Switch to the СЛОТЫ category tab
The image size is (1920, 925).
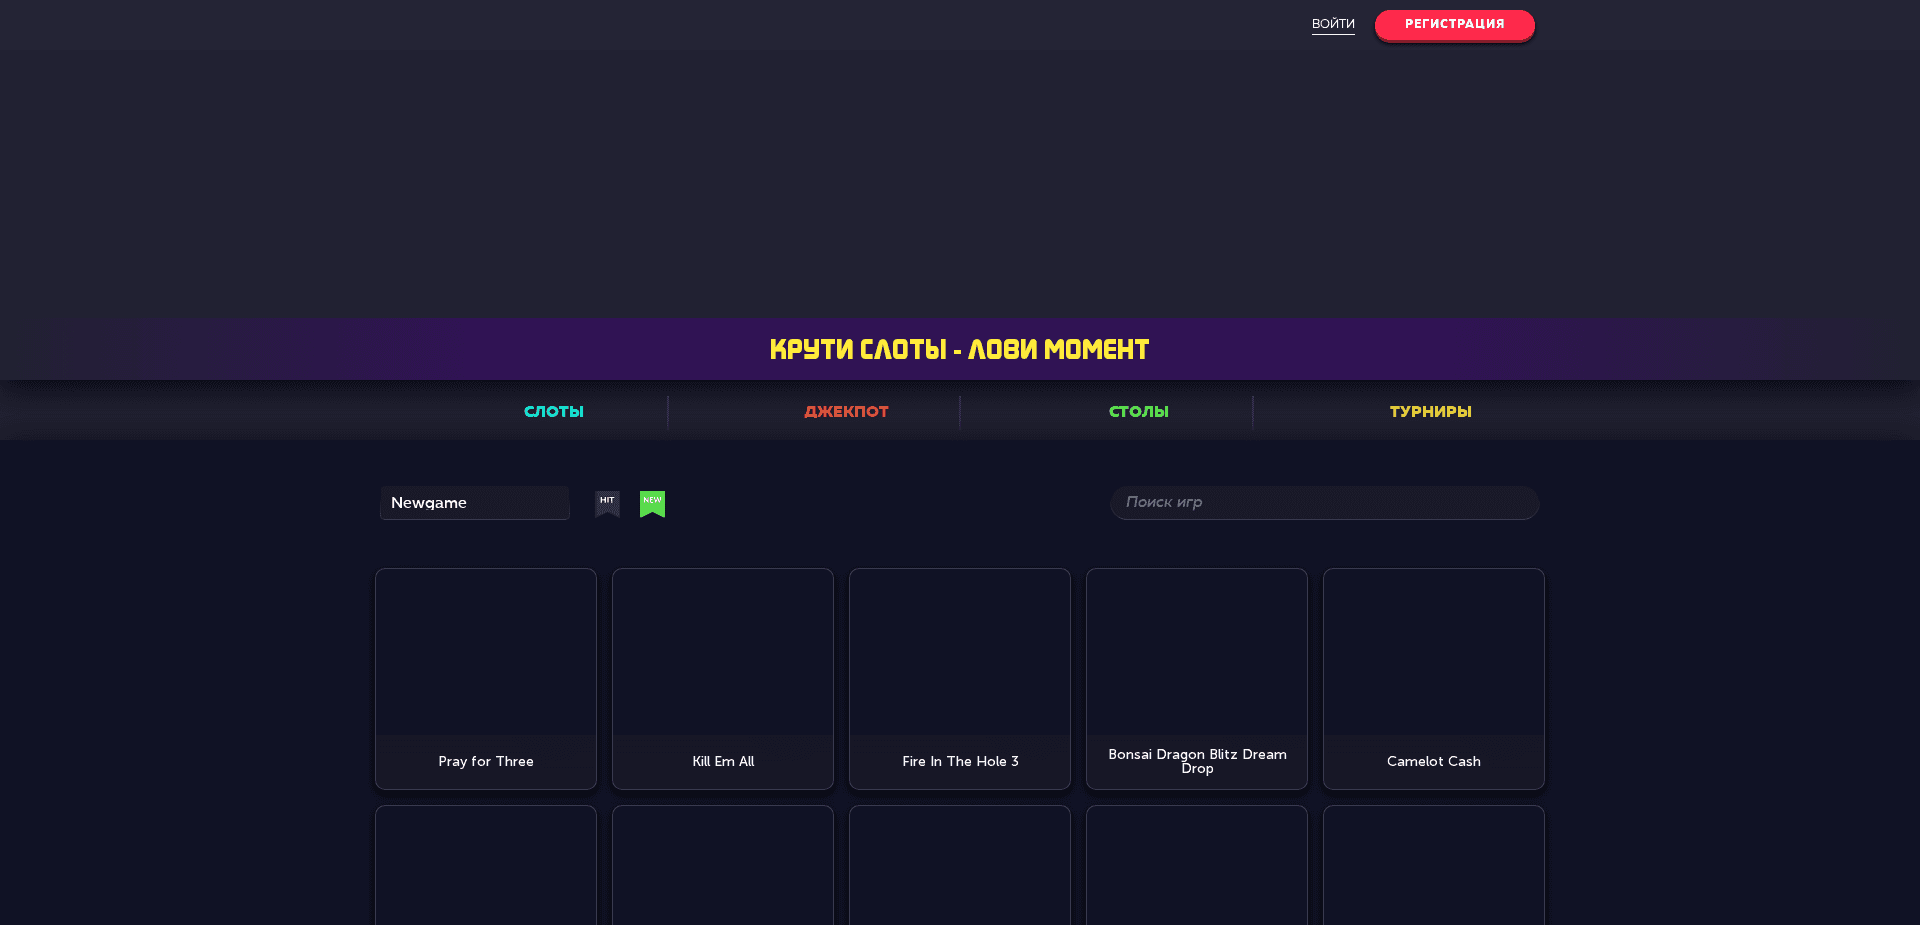coord(553,411)
